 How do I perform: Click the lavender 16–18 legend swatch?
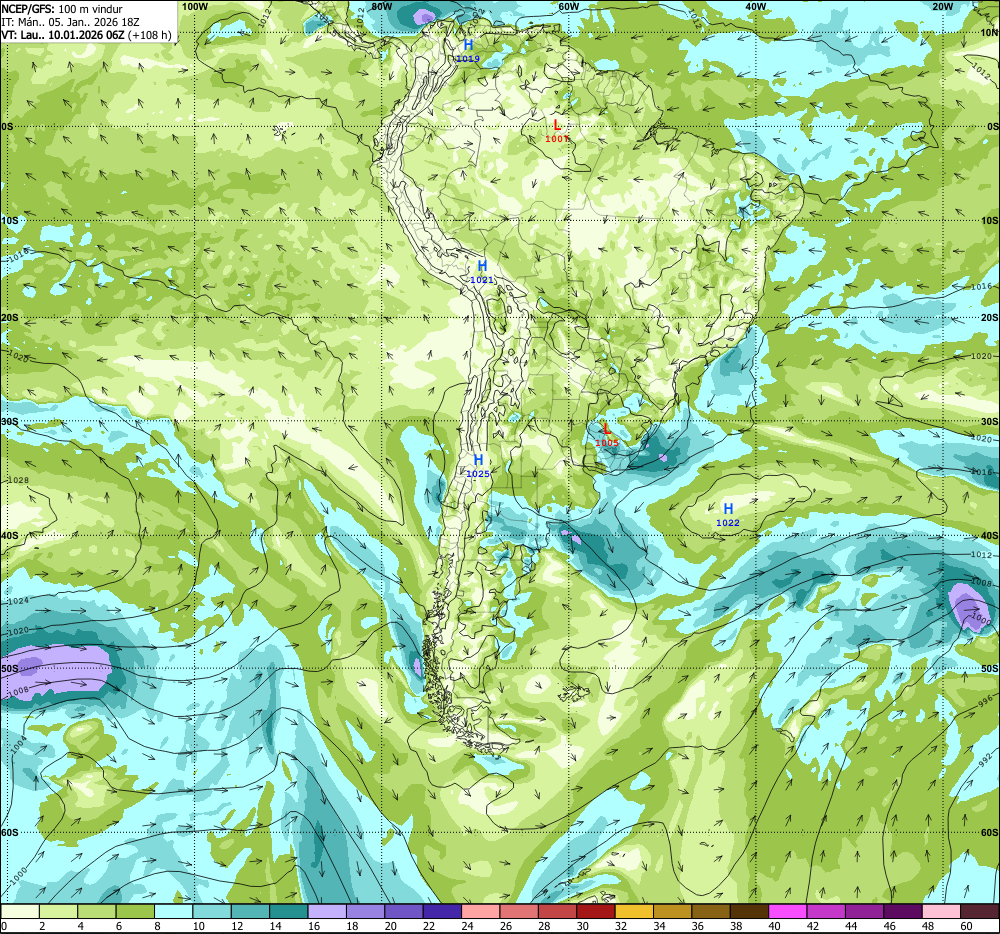point(327,912)
